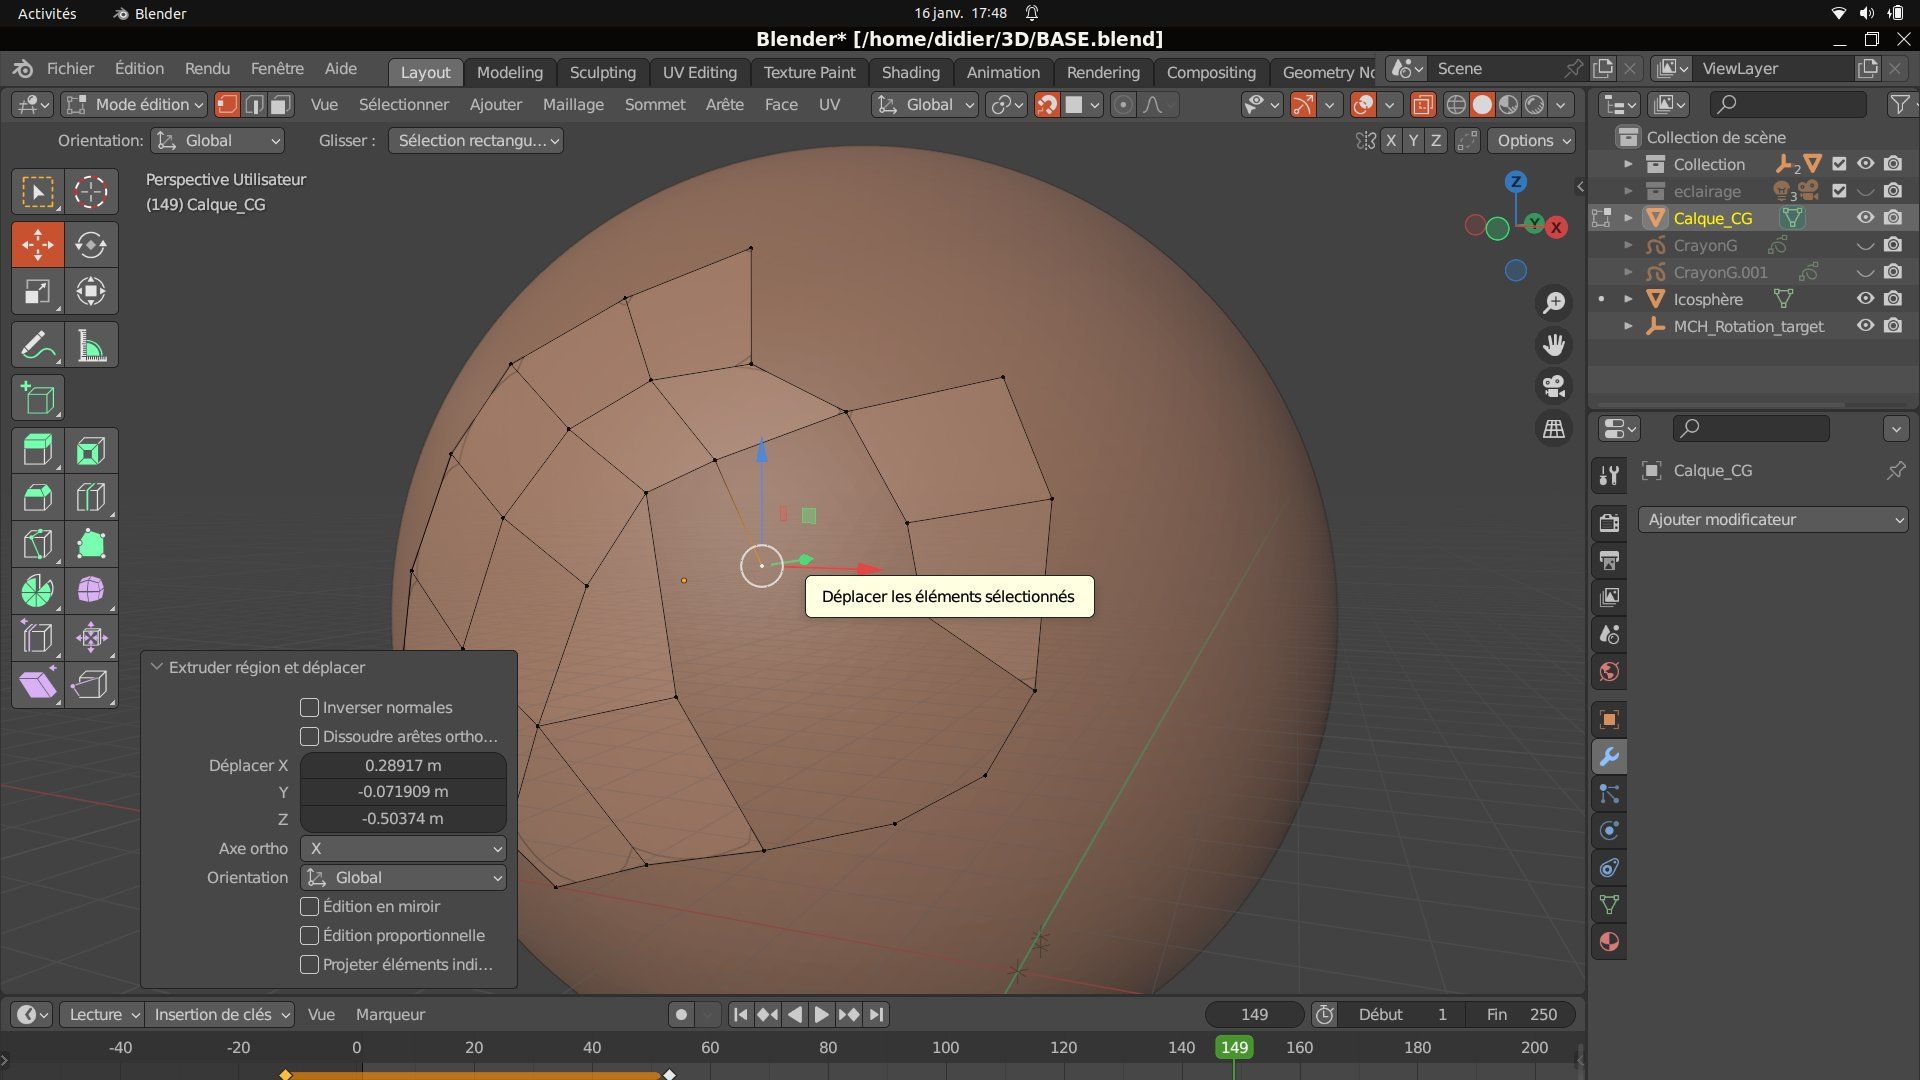Switch to the Sculpting workspace tab
The height and width of the screenshot is (1080, 1920).
(603, 72)
